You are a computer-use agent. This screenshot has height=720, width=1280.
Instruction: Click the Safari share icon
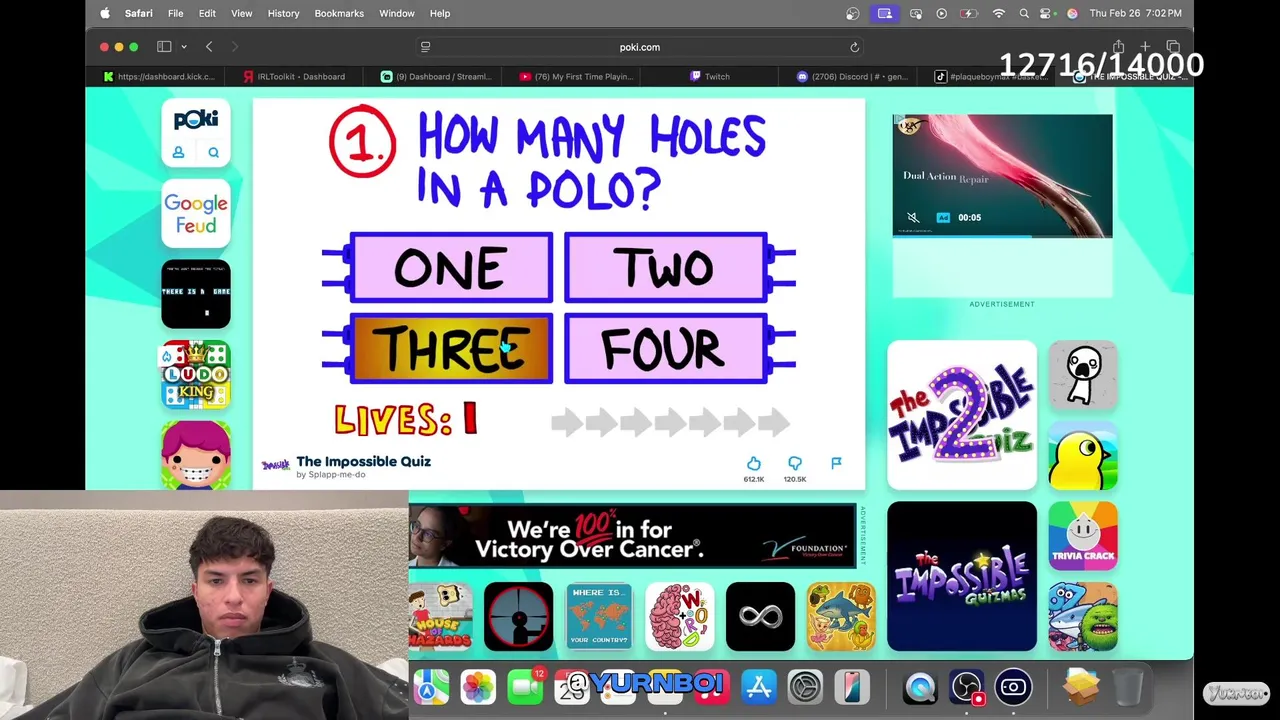(x=1118, y=47)
